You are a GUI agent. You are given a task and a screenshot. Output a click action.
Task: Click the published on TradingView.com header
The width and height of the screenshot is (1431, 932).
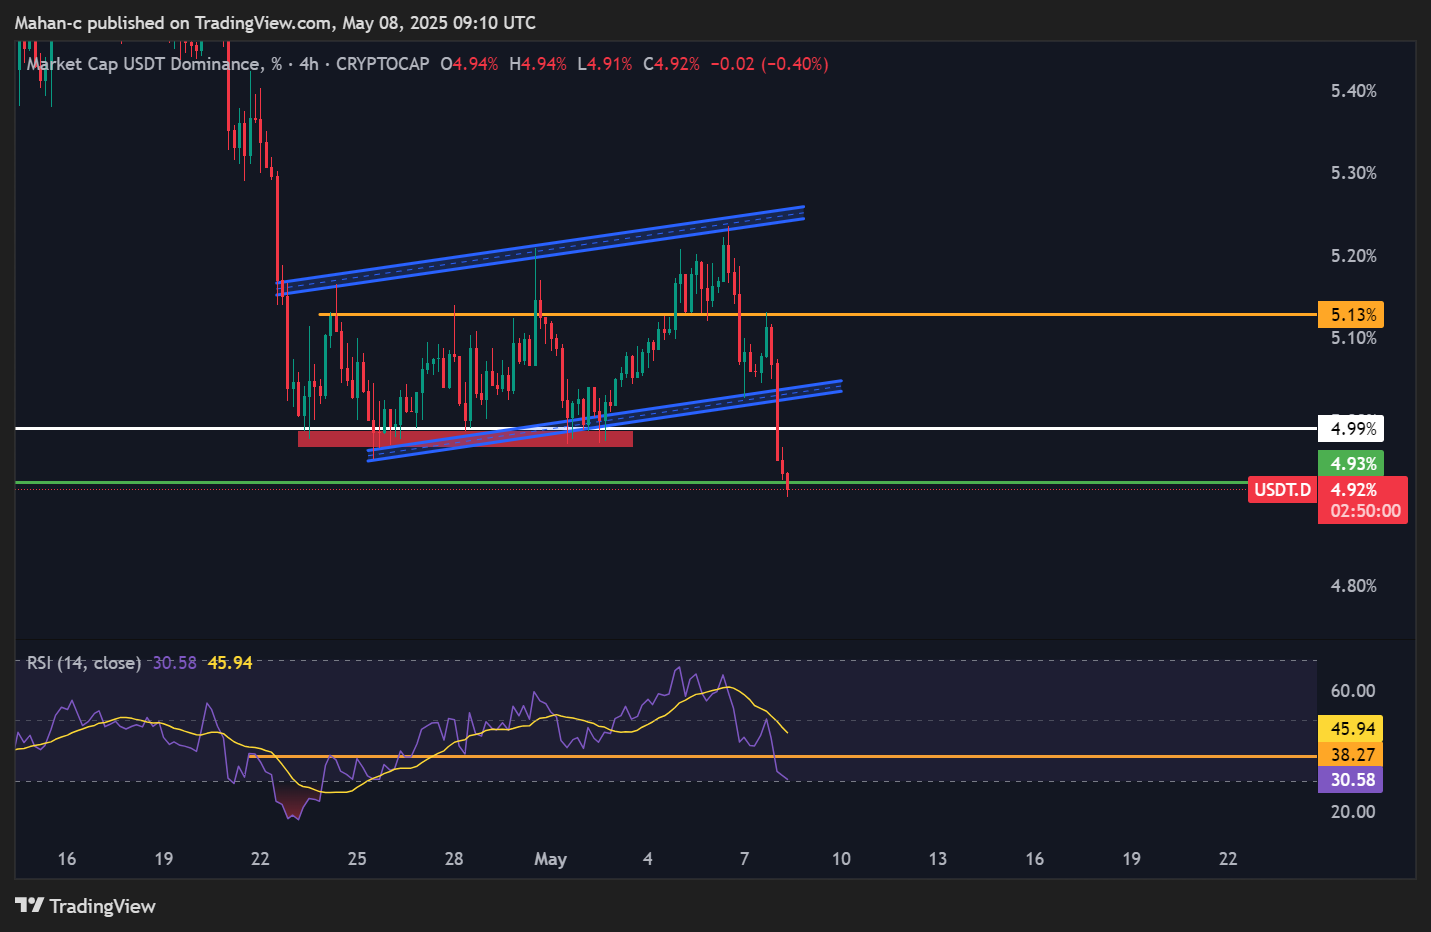pos(275,22)
